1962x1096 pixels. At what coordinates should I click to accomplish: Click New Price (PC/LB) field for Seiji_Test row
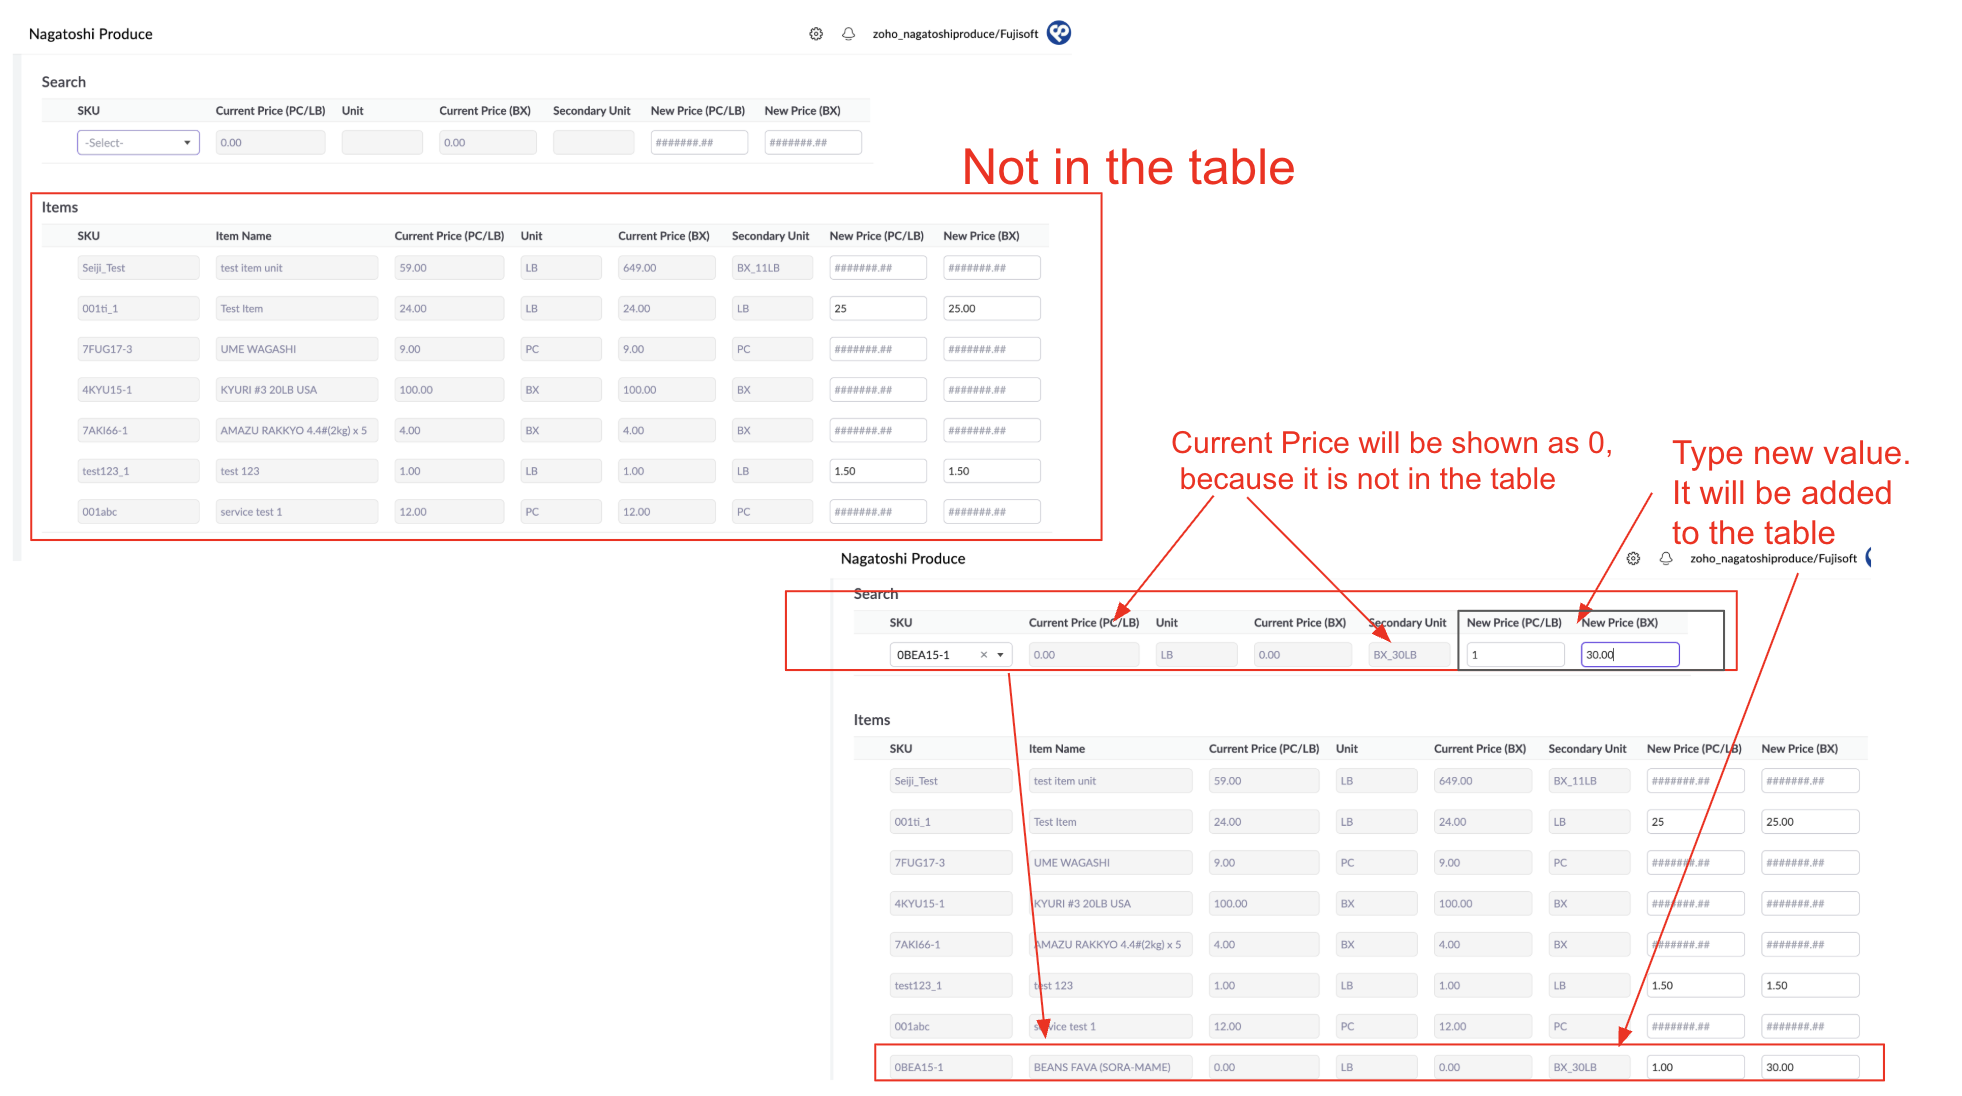point(877,268)
